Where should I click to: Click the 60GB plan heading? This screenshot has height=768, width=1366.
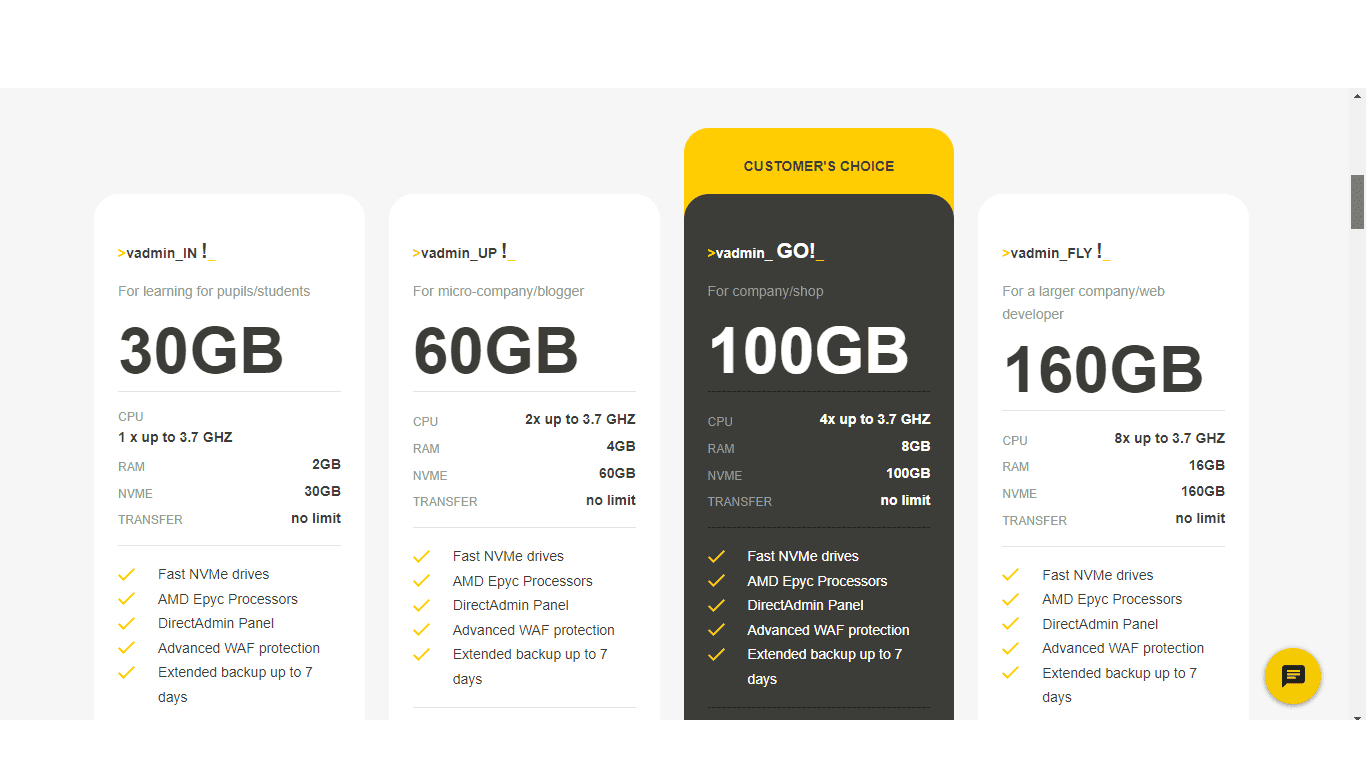click(496, 351)
